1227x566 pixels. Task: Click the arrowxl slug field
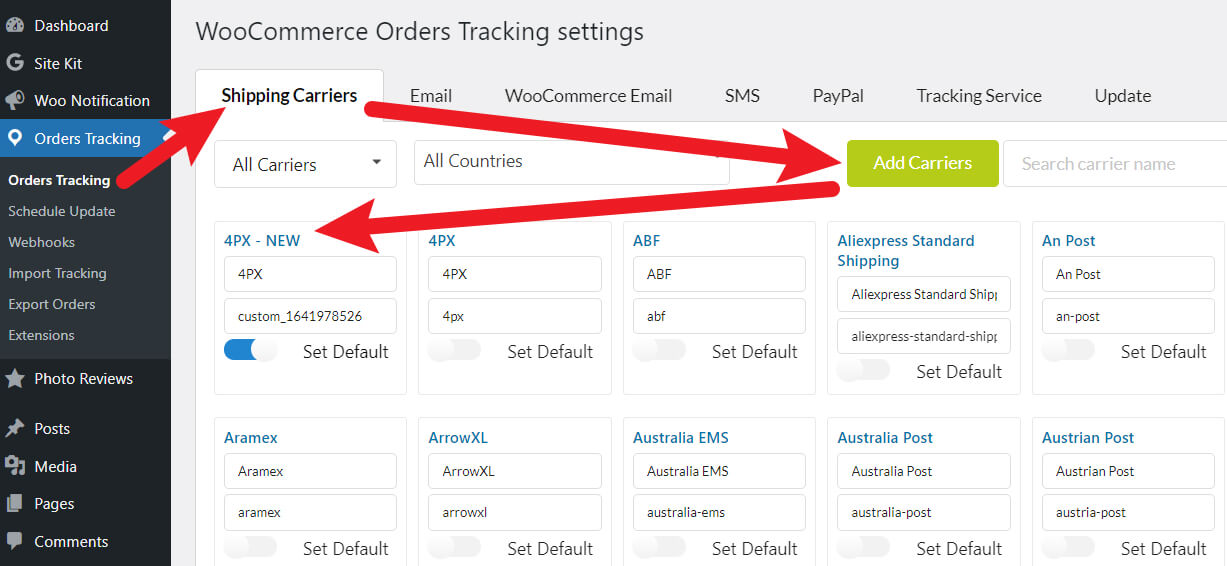click(515, 512)
